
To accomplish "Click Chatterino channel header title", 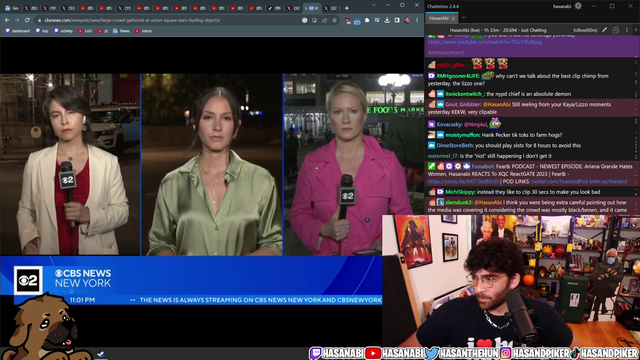I will [498, 30].
